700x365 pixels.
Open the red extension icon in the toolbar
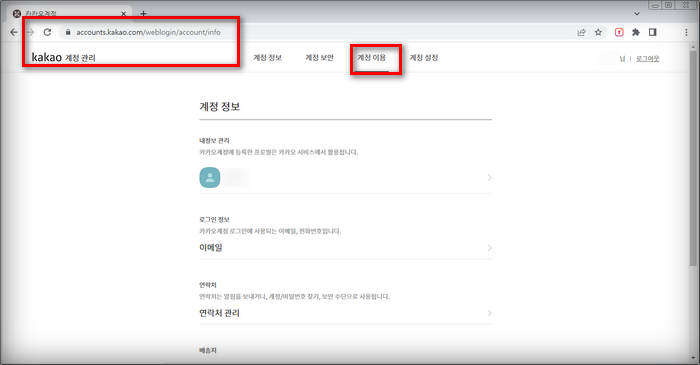tap(619, 32)
